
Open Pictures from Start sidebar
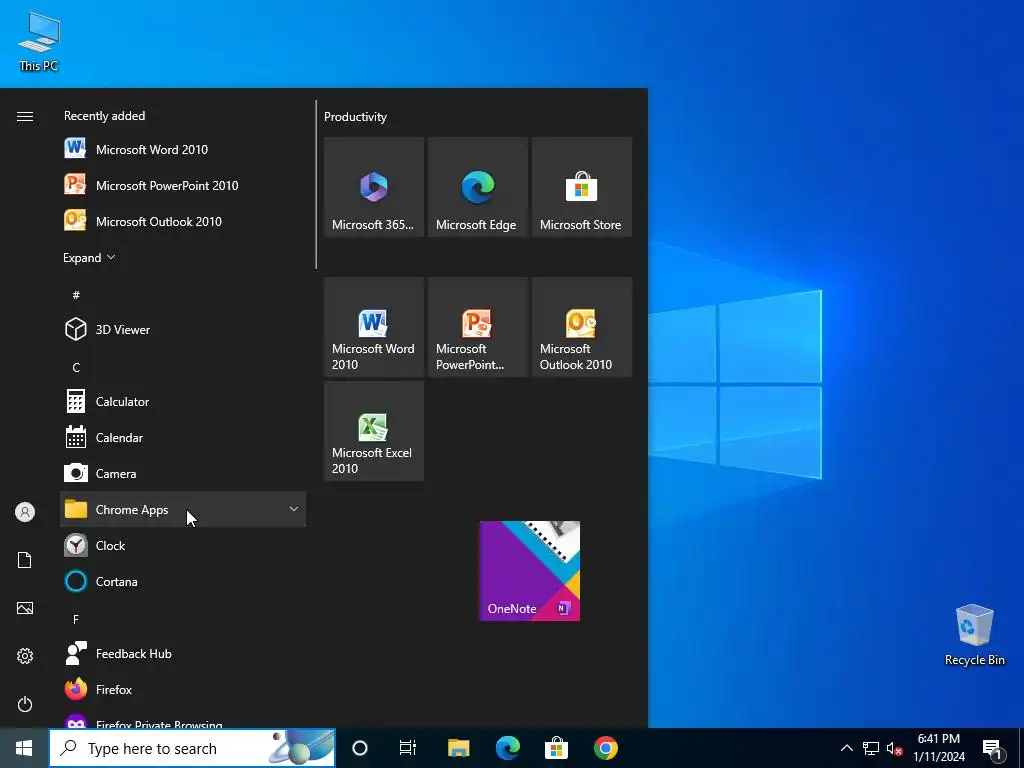[x=25, y=608]
